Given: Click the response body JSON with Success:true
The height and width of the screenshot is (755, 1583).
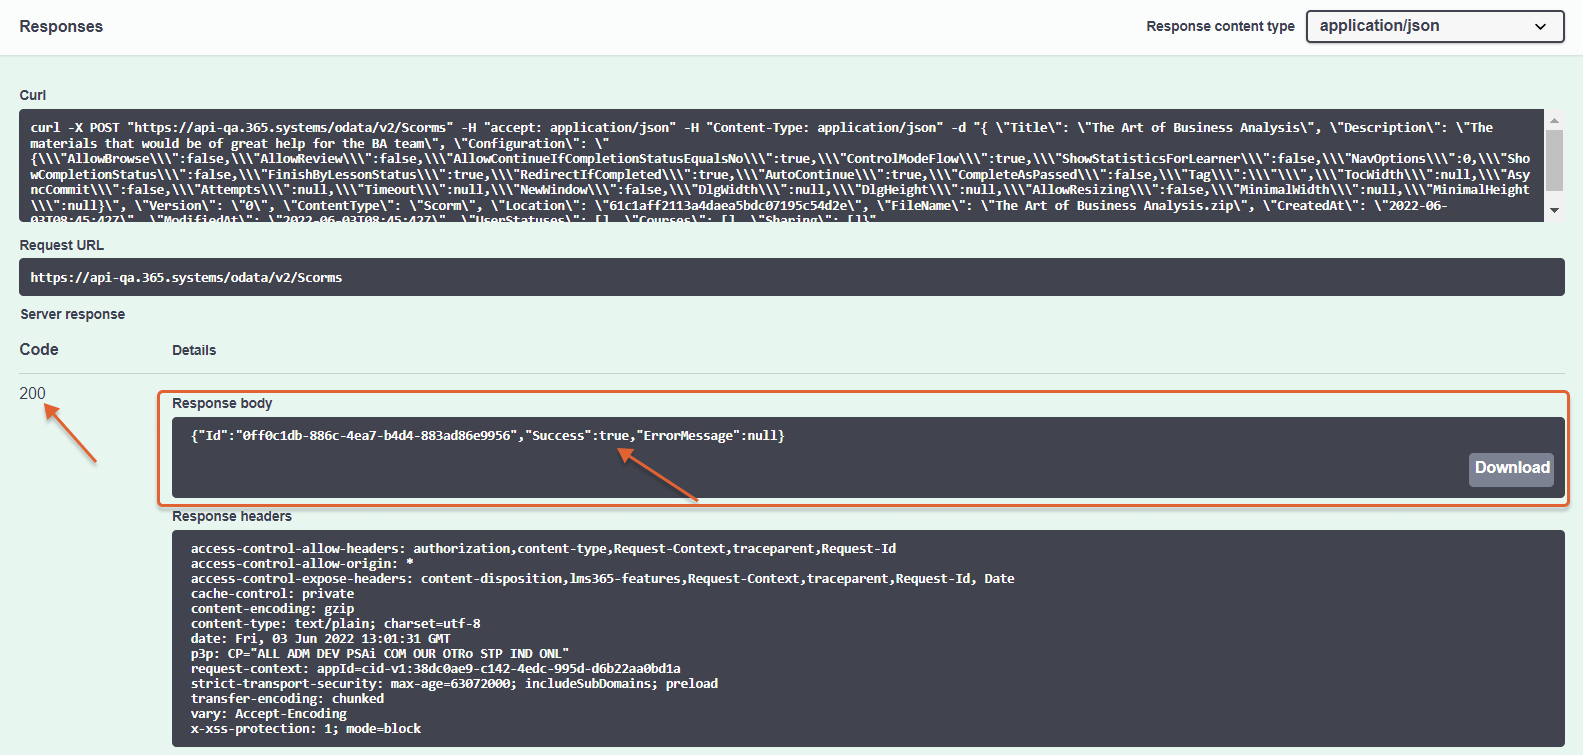Looking at the screenshot, I should point(487,436).
